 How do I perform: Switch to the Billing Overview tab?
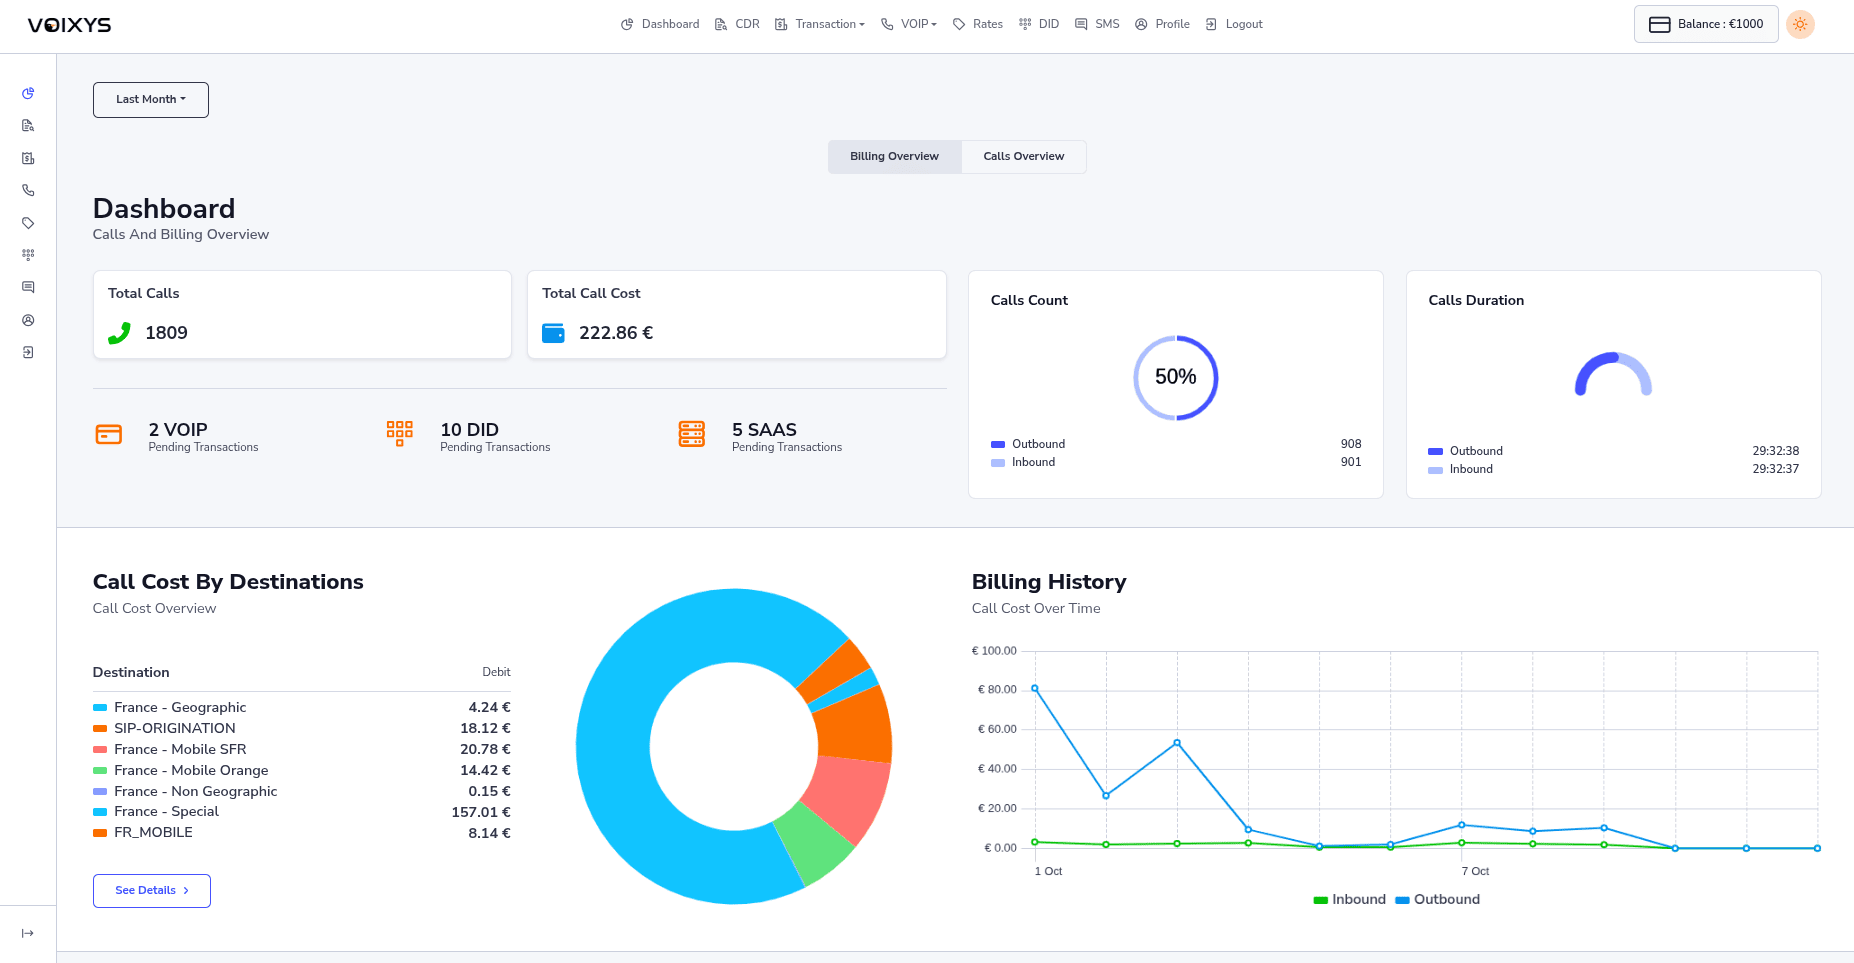pos(895,157)
